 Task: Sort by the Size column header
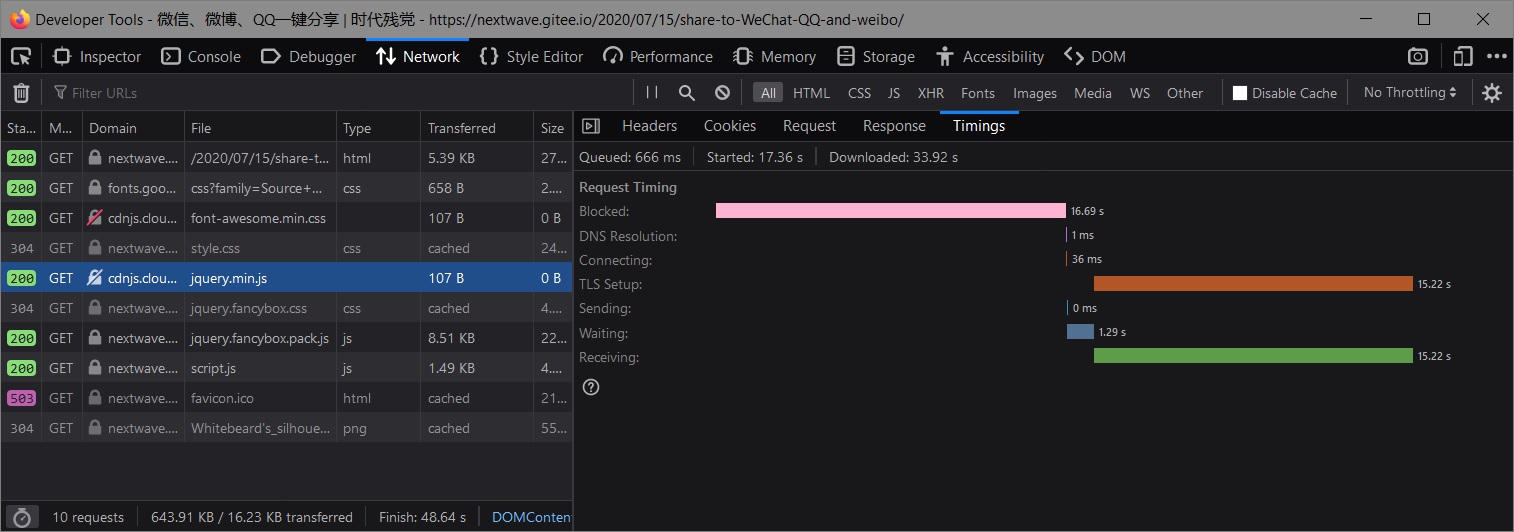coord(553,128)
